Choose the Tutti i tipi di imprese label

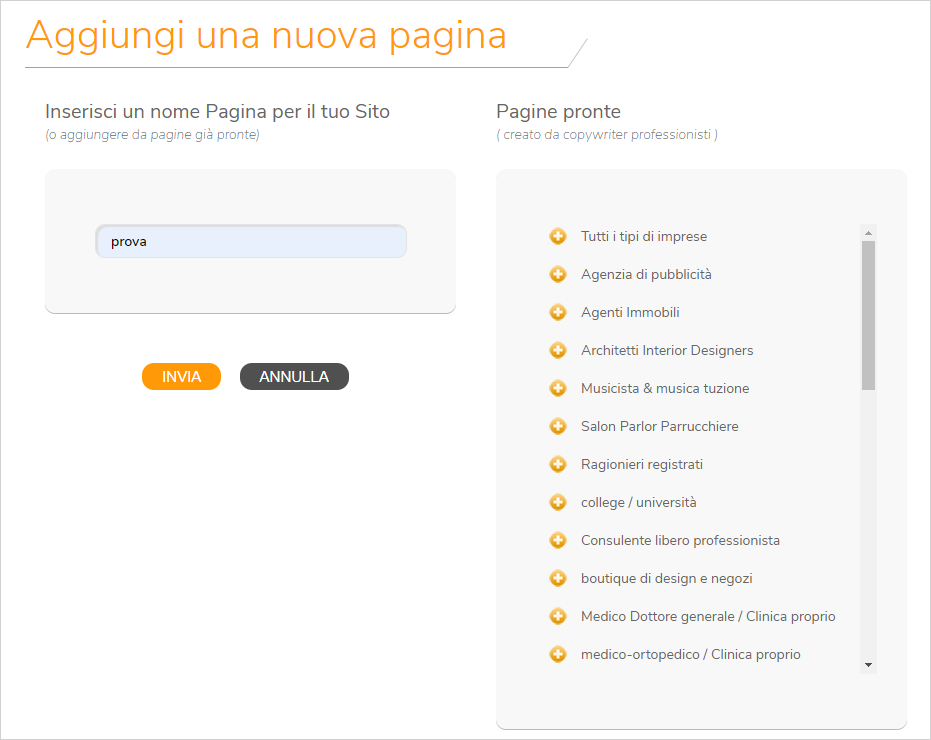pyautogui.click(x=644, y=236)
